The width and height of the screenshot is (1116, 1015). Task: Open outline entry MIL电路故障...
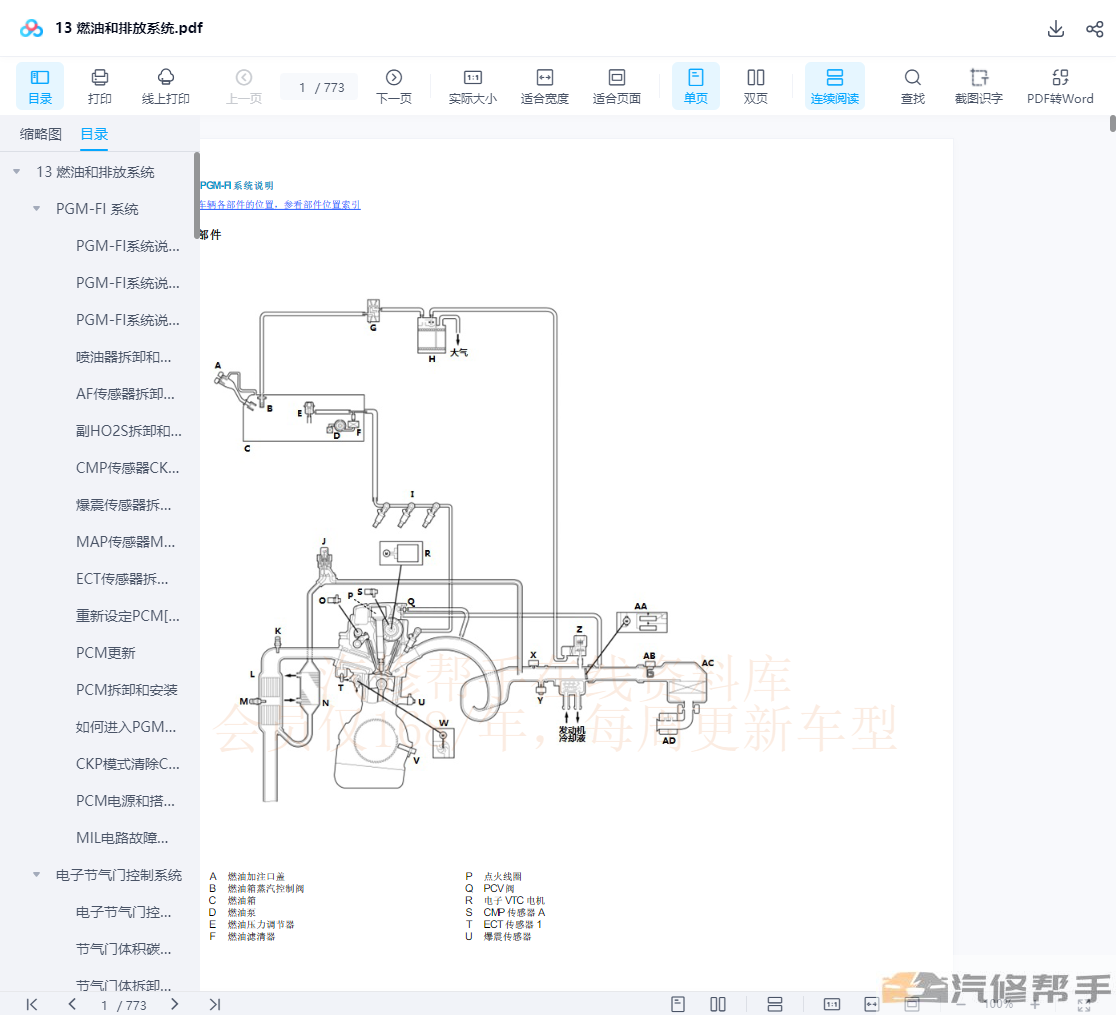point(122,838)
